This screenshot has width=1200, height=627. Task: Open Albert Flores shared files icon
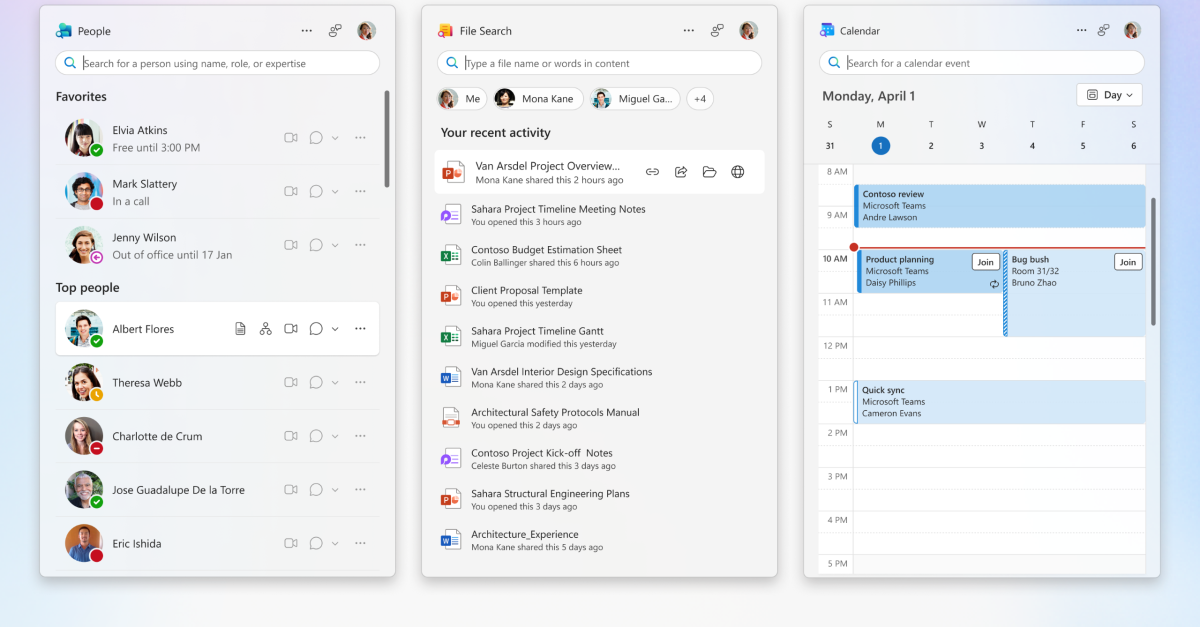click(240, 329)
